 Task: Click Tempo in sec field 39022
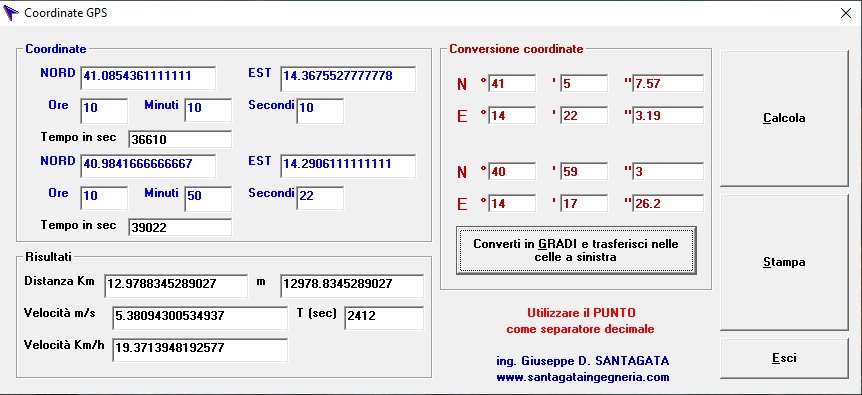[180, 227]
